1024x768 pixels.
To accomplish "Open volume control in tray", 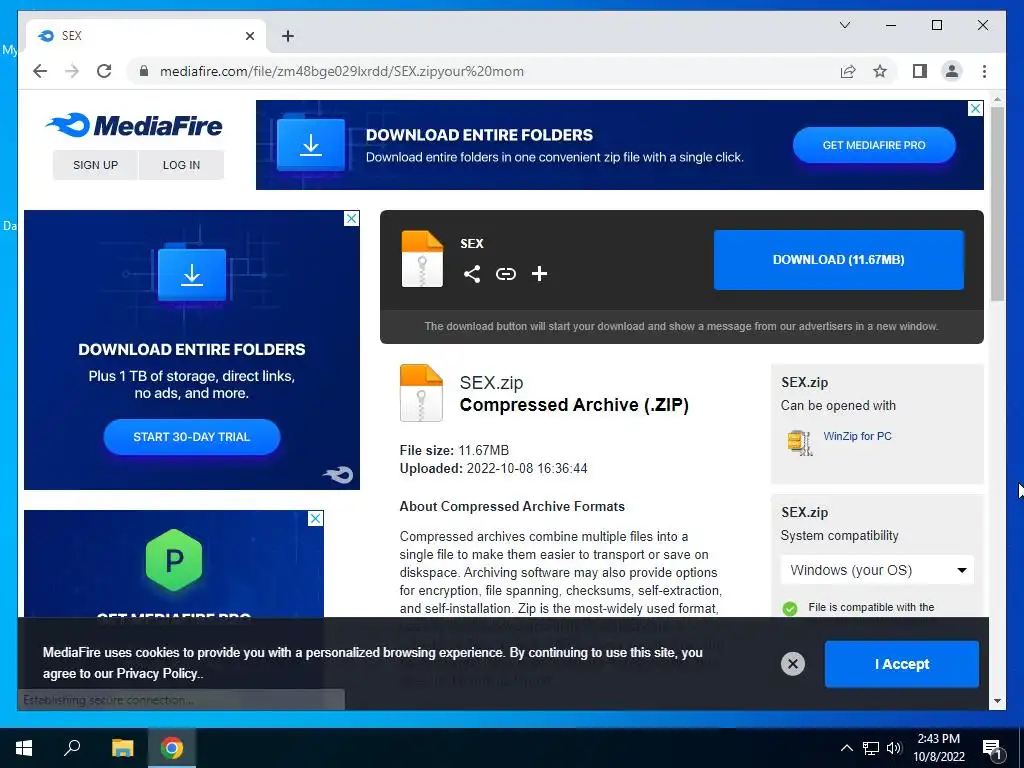I will point(894,748).
